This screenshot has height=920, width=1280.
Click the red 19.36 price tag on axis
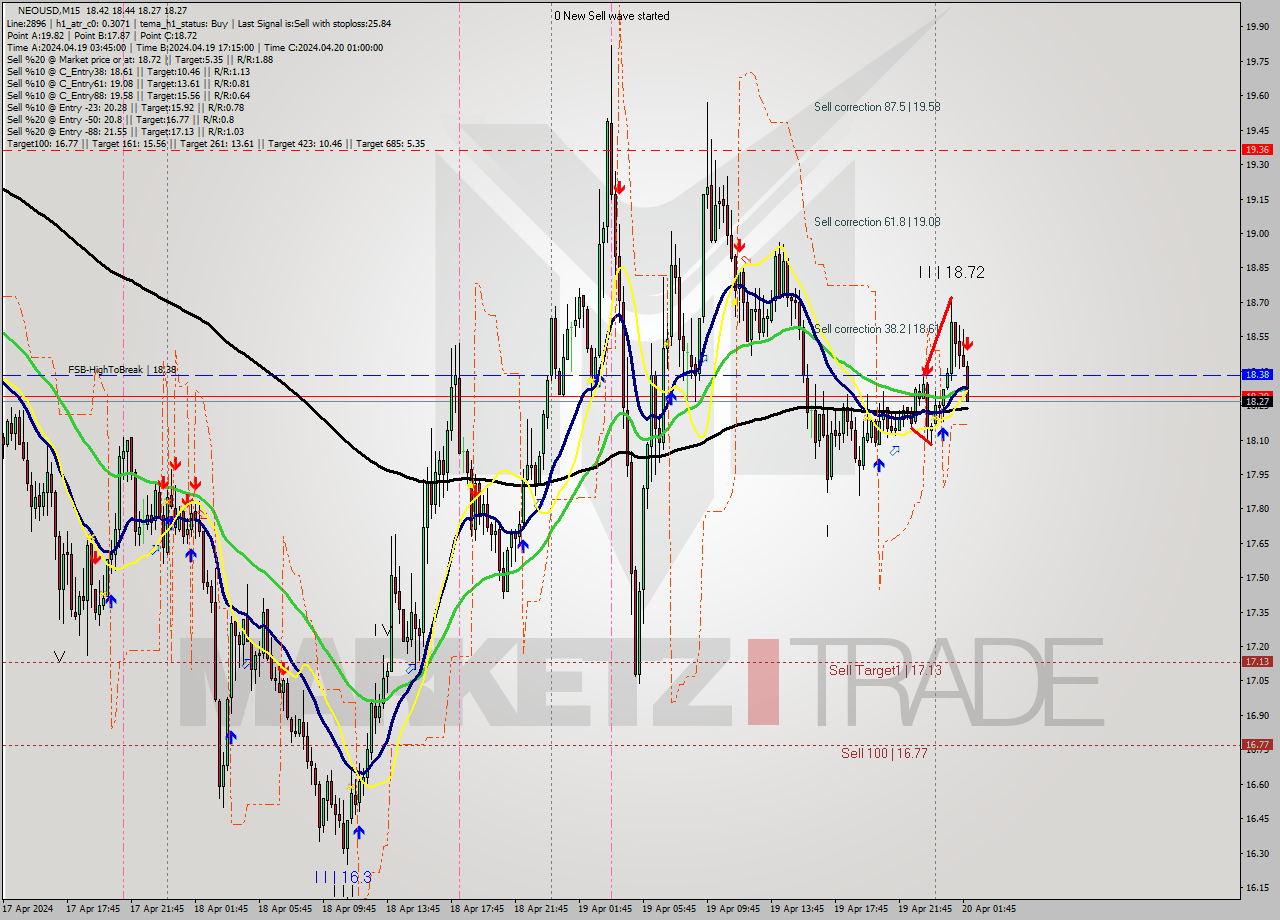click(x=1257, y=149)
